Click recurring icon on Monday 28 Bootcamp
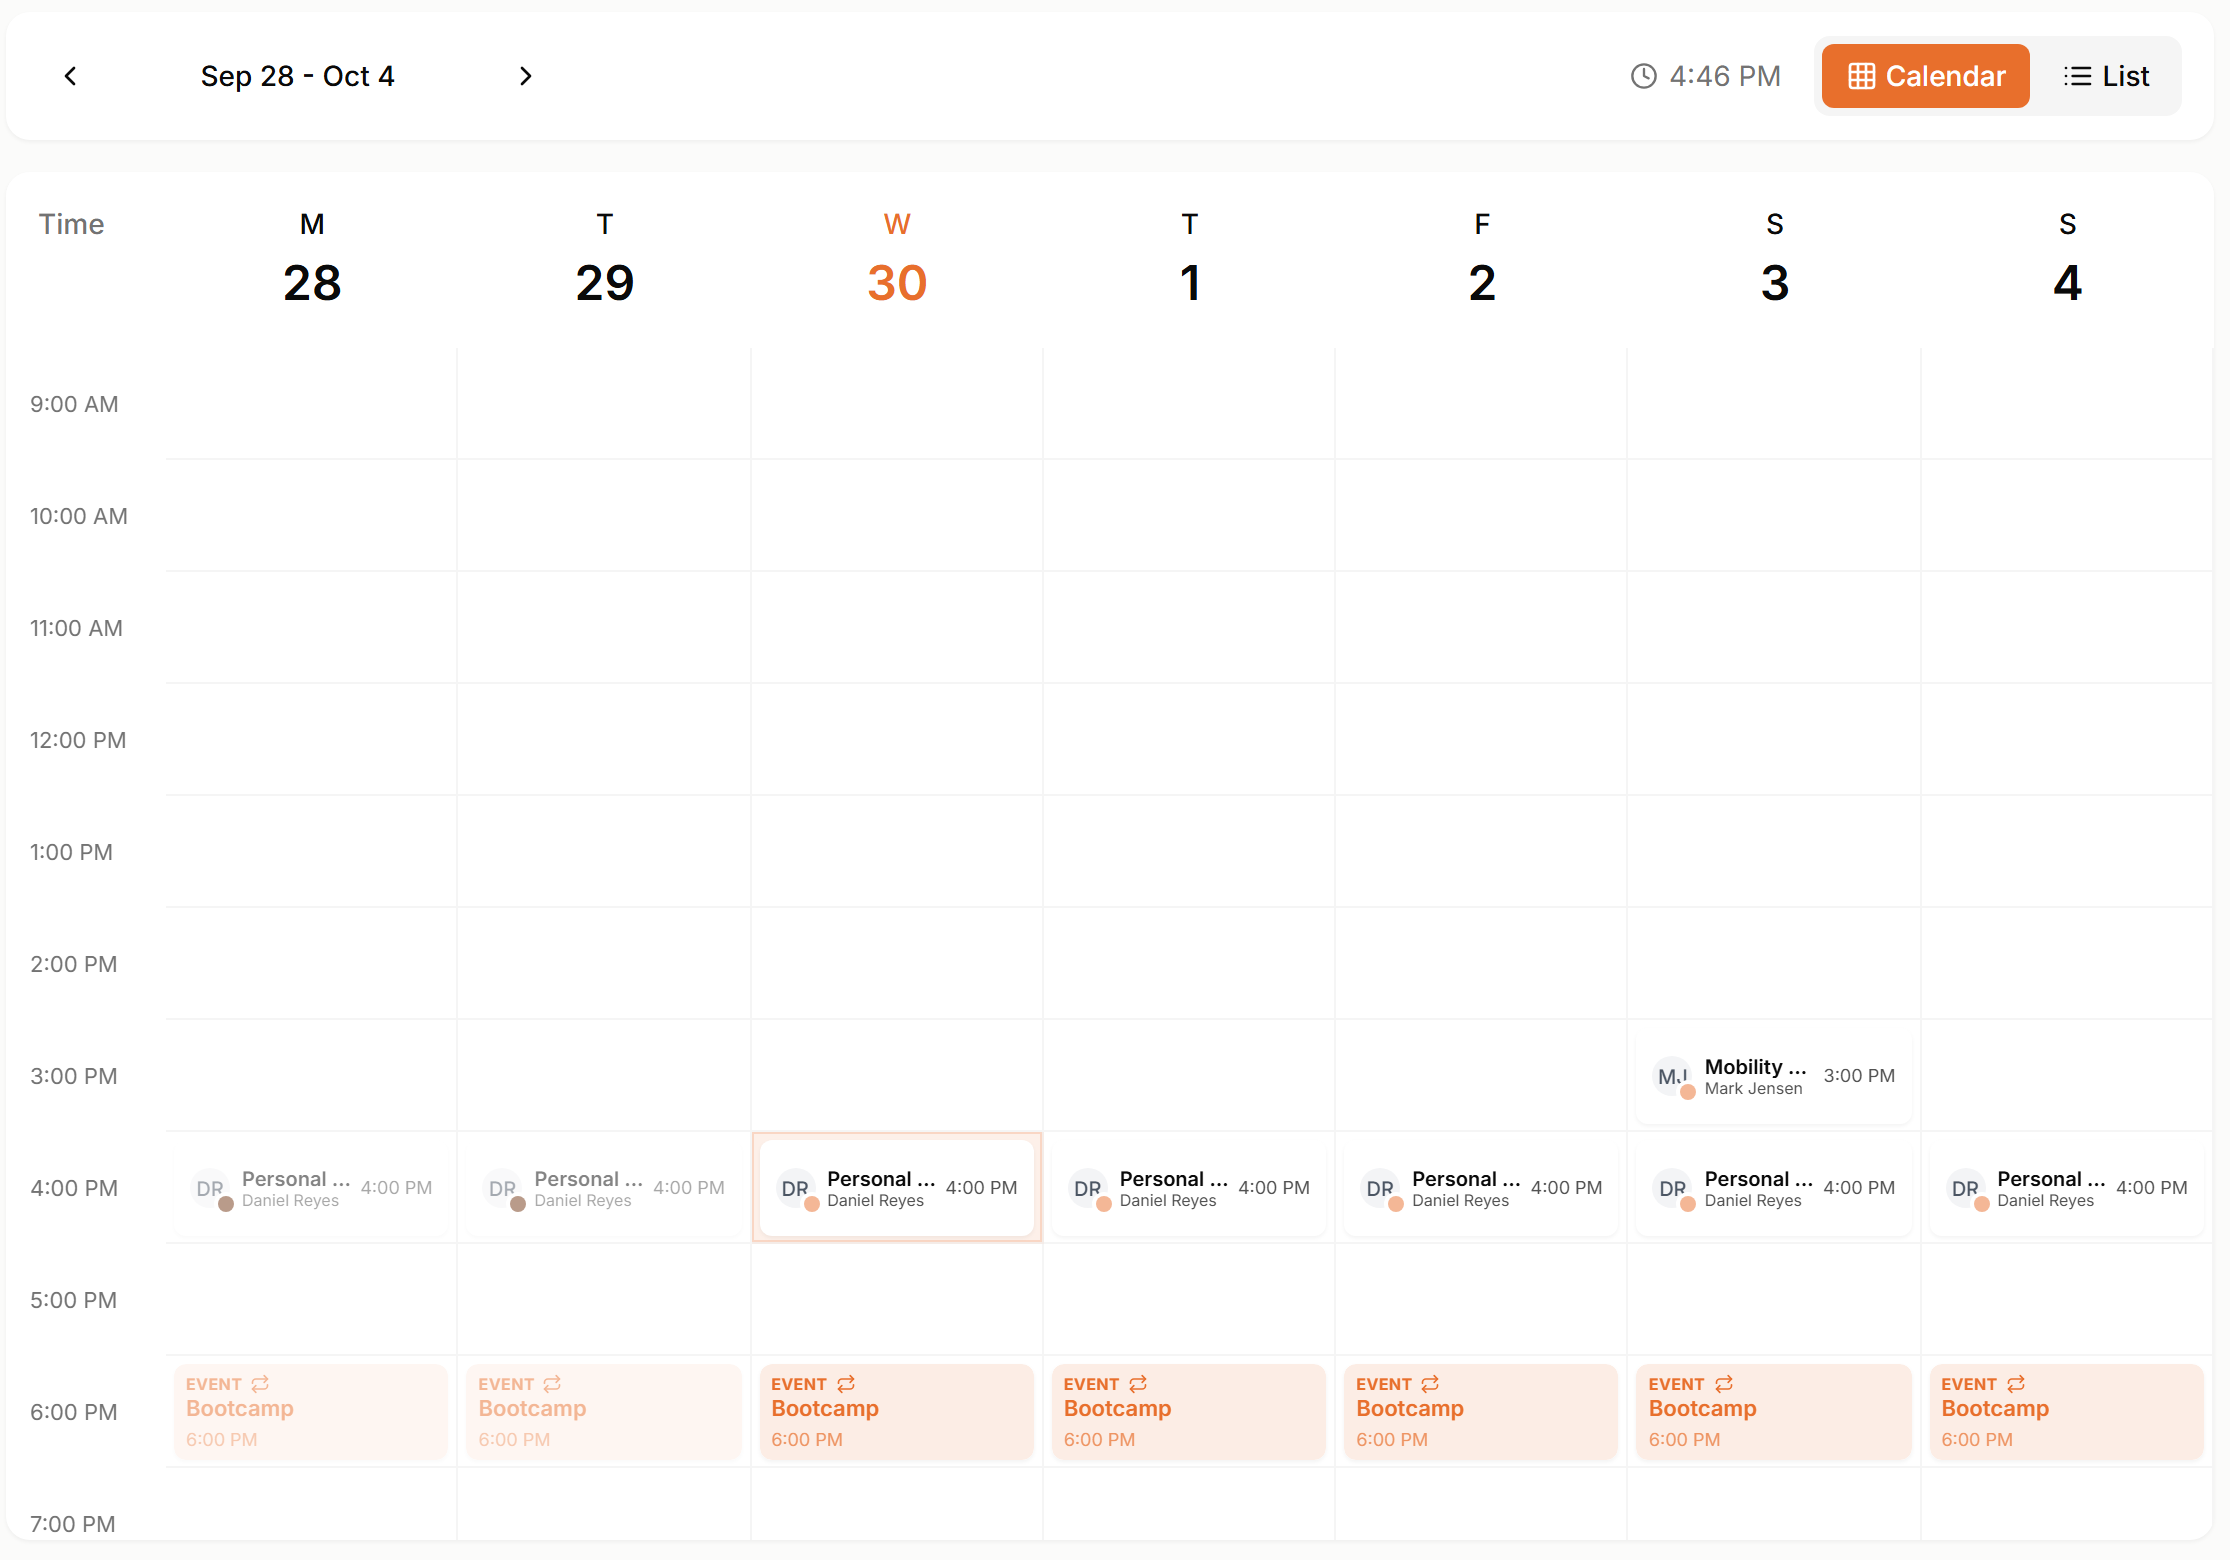 click(260, 1384)
